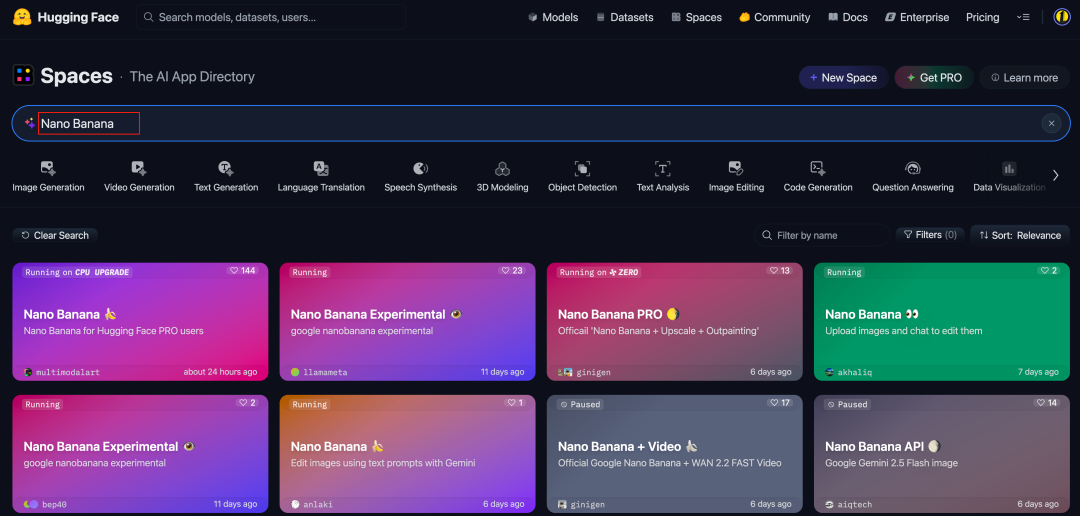This screenshot has height=516, width=1080.
Task: Click 'Running on ZERO' status badge
Action: tap(599, 272)
